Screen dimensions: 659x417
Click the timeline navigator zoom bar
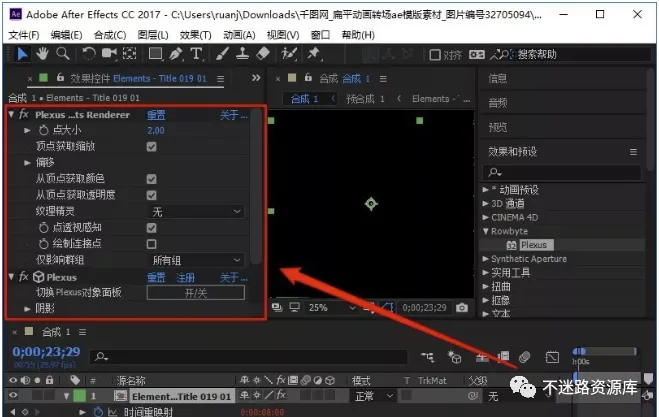coord(605,351)
